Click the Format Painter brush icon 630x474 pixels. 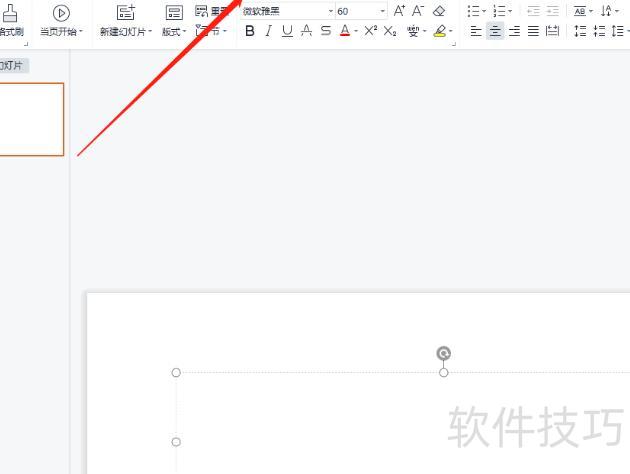pos(10,13)
